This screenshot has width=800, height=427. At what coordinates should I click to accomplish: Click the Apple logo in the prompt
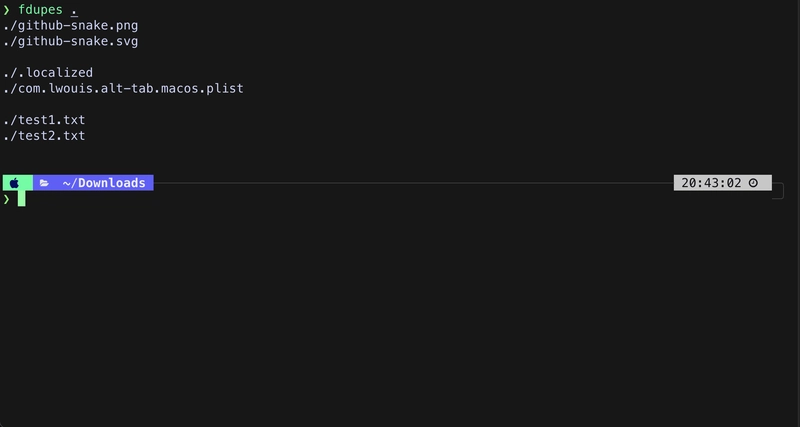[14, 183]
